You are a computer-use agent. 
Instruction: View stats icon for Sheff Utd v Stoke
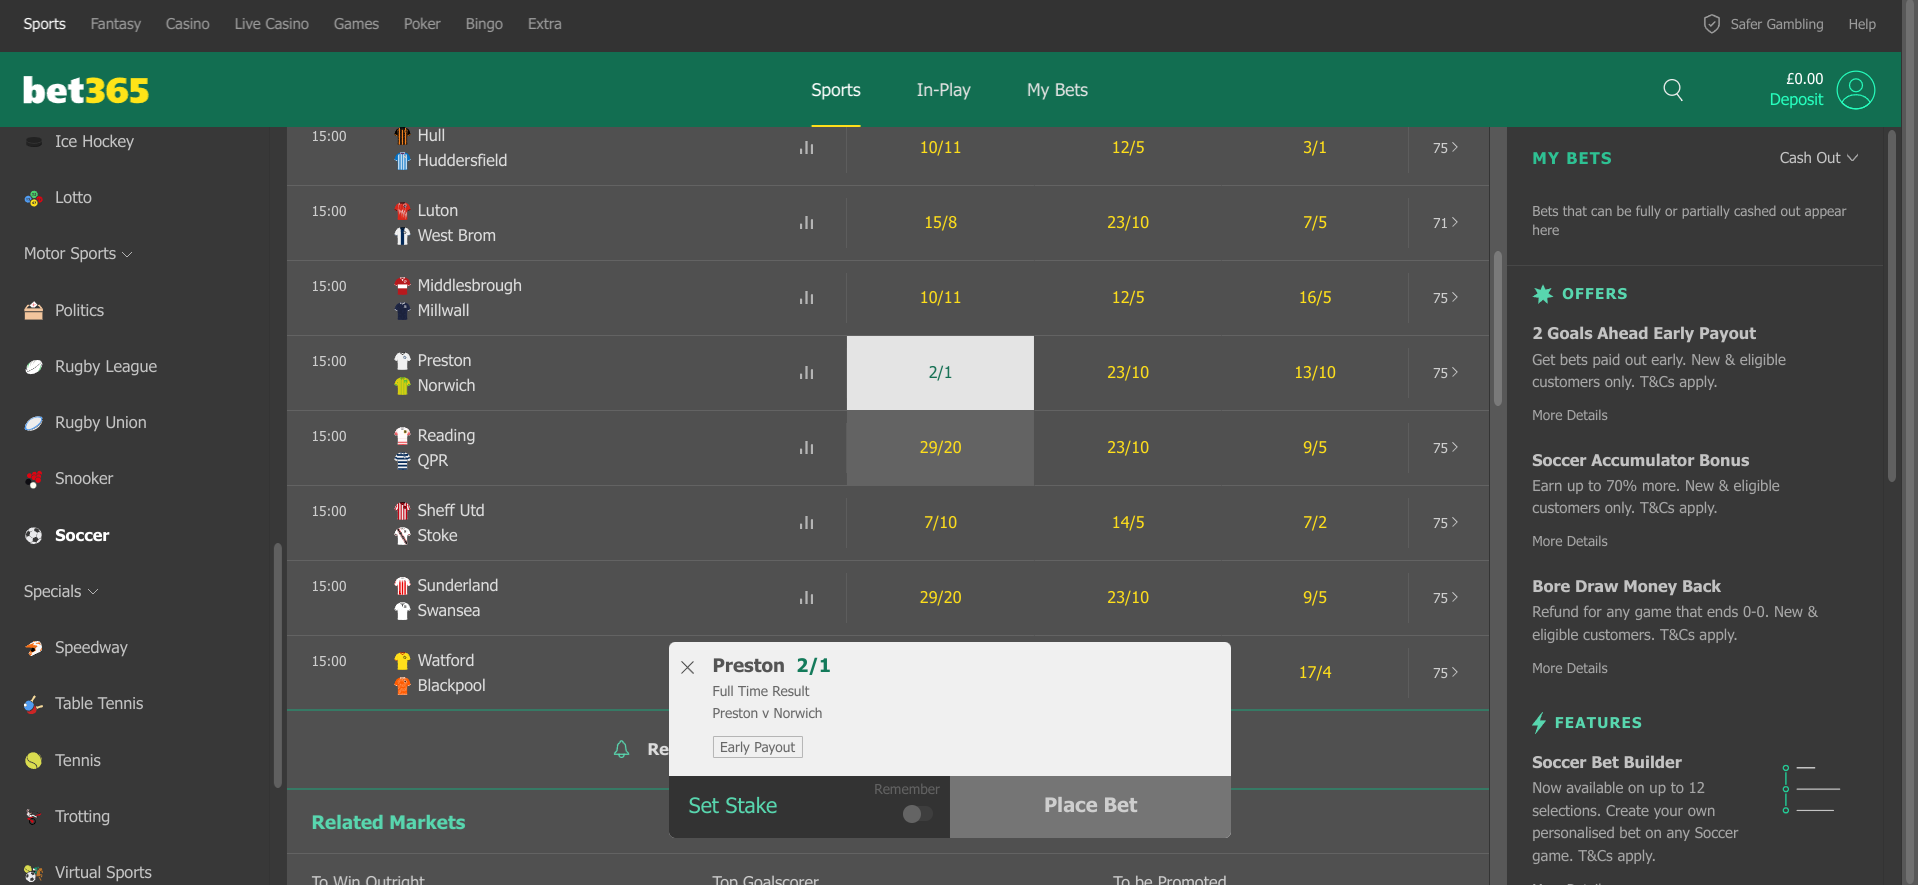(x=806, y=523)
